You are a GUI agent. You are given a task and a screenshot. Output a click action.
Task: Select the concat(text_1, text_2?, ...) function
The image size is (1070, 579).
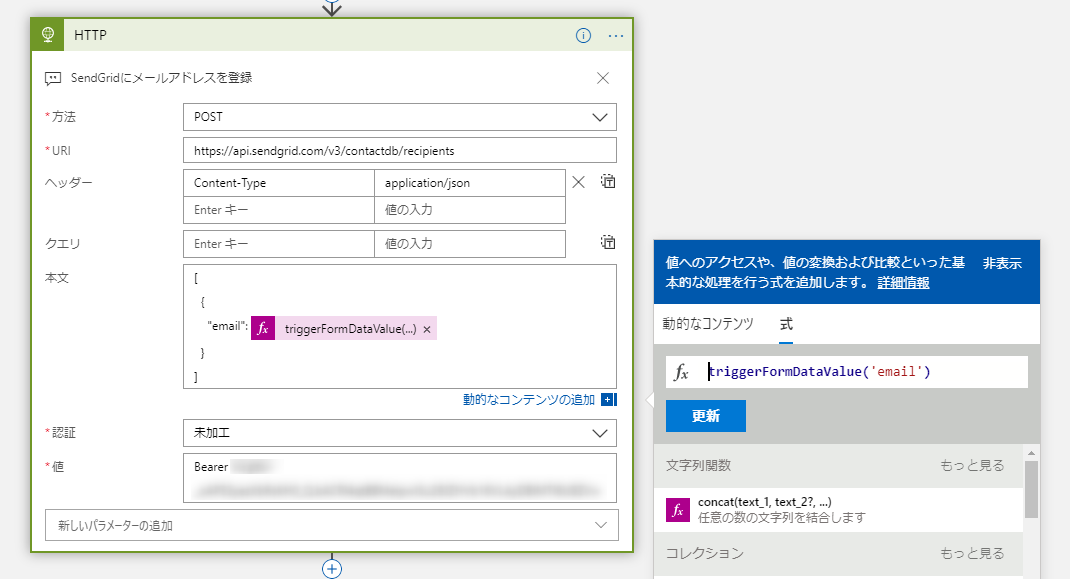click(838, 510)
